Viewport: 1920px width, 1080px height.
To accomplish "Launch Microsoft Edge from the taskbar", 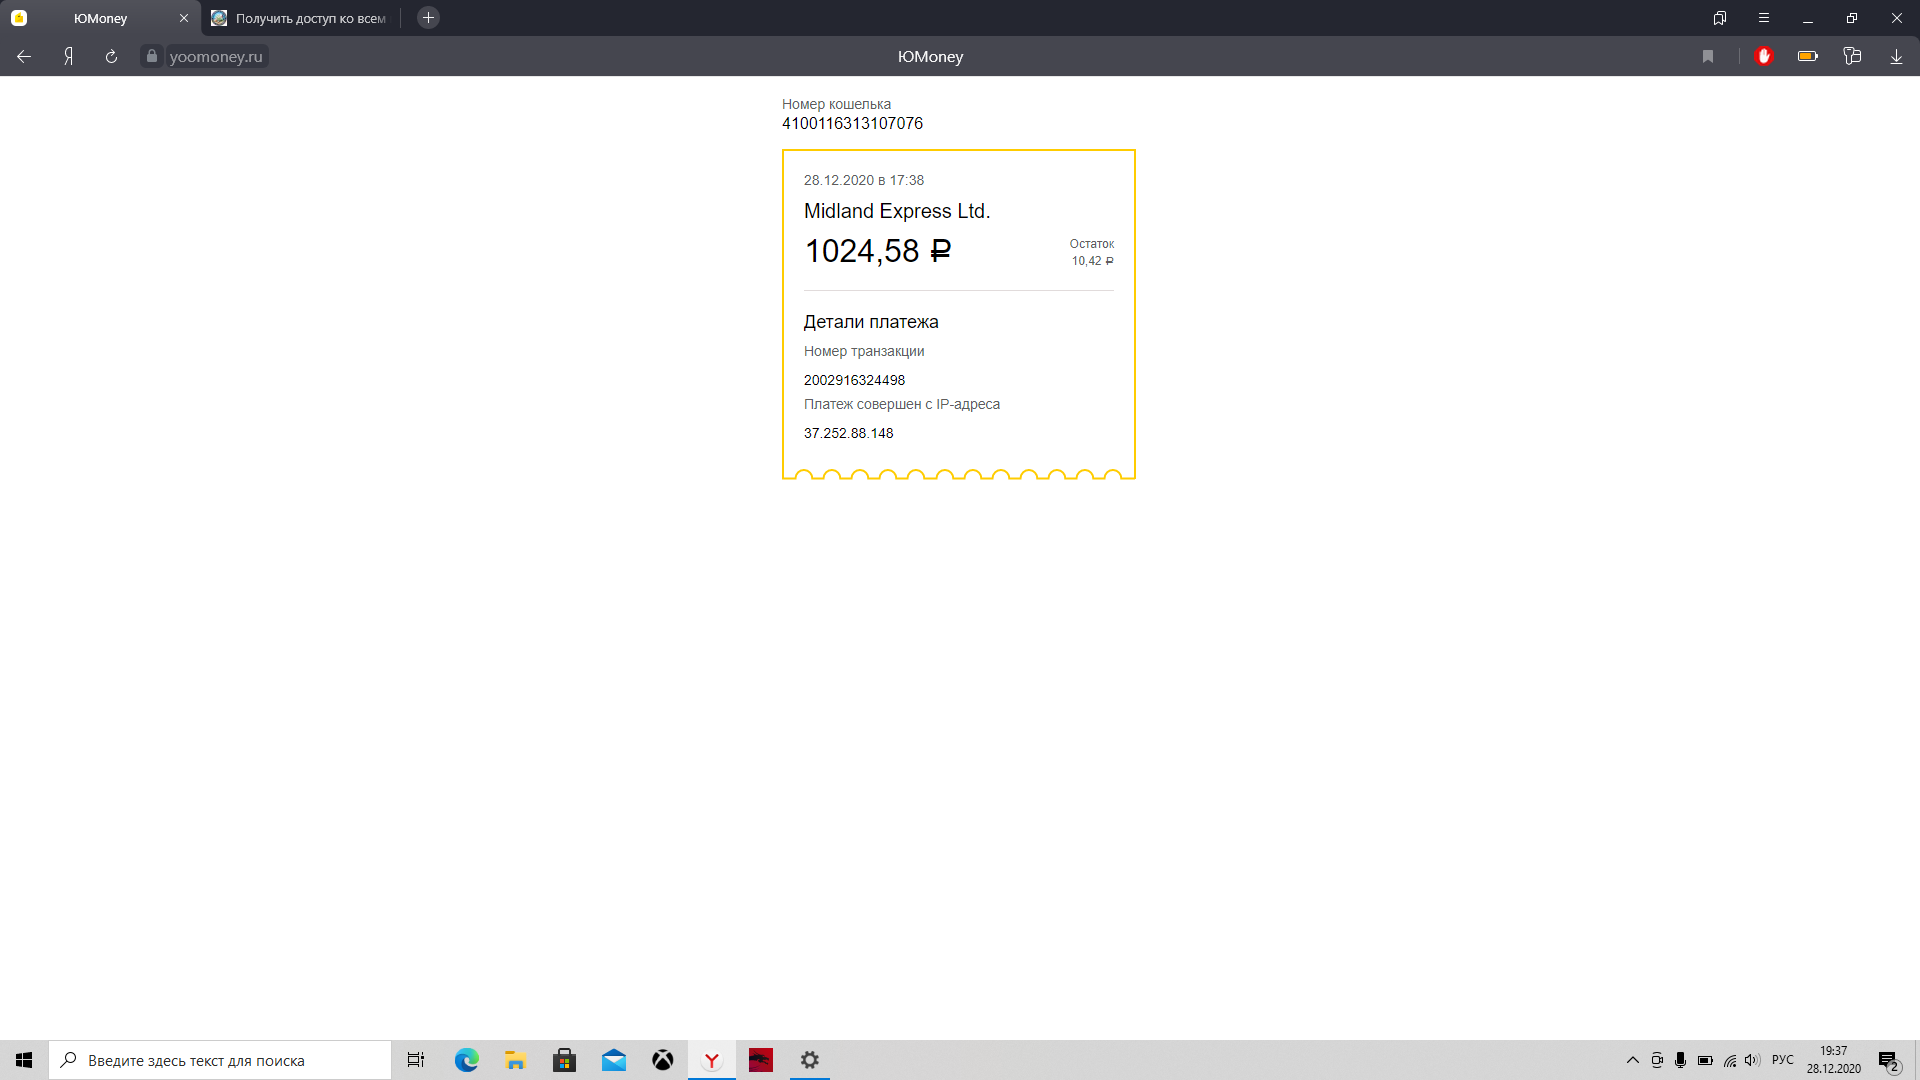I will point(466,1060).
